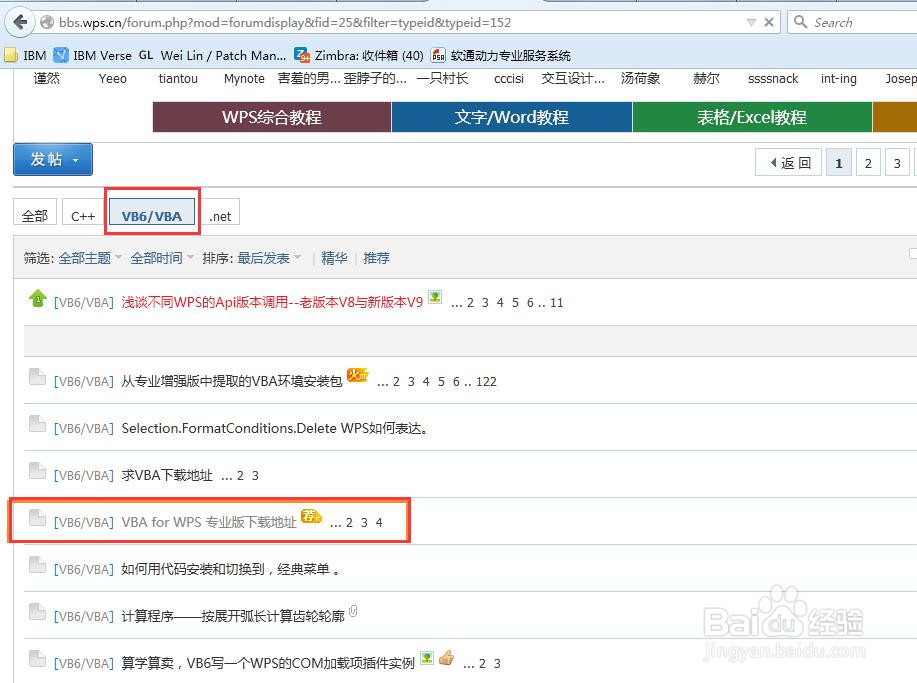The image size is (917, 683).
Task: Go to page 2 in pagination
Action: pyautogui.click(x=868, y=163)
